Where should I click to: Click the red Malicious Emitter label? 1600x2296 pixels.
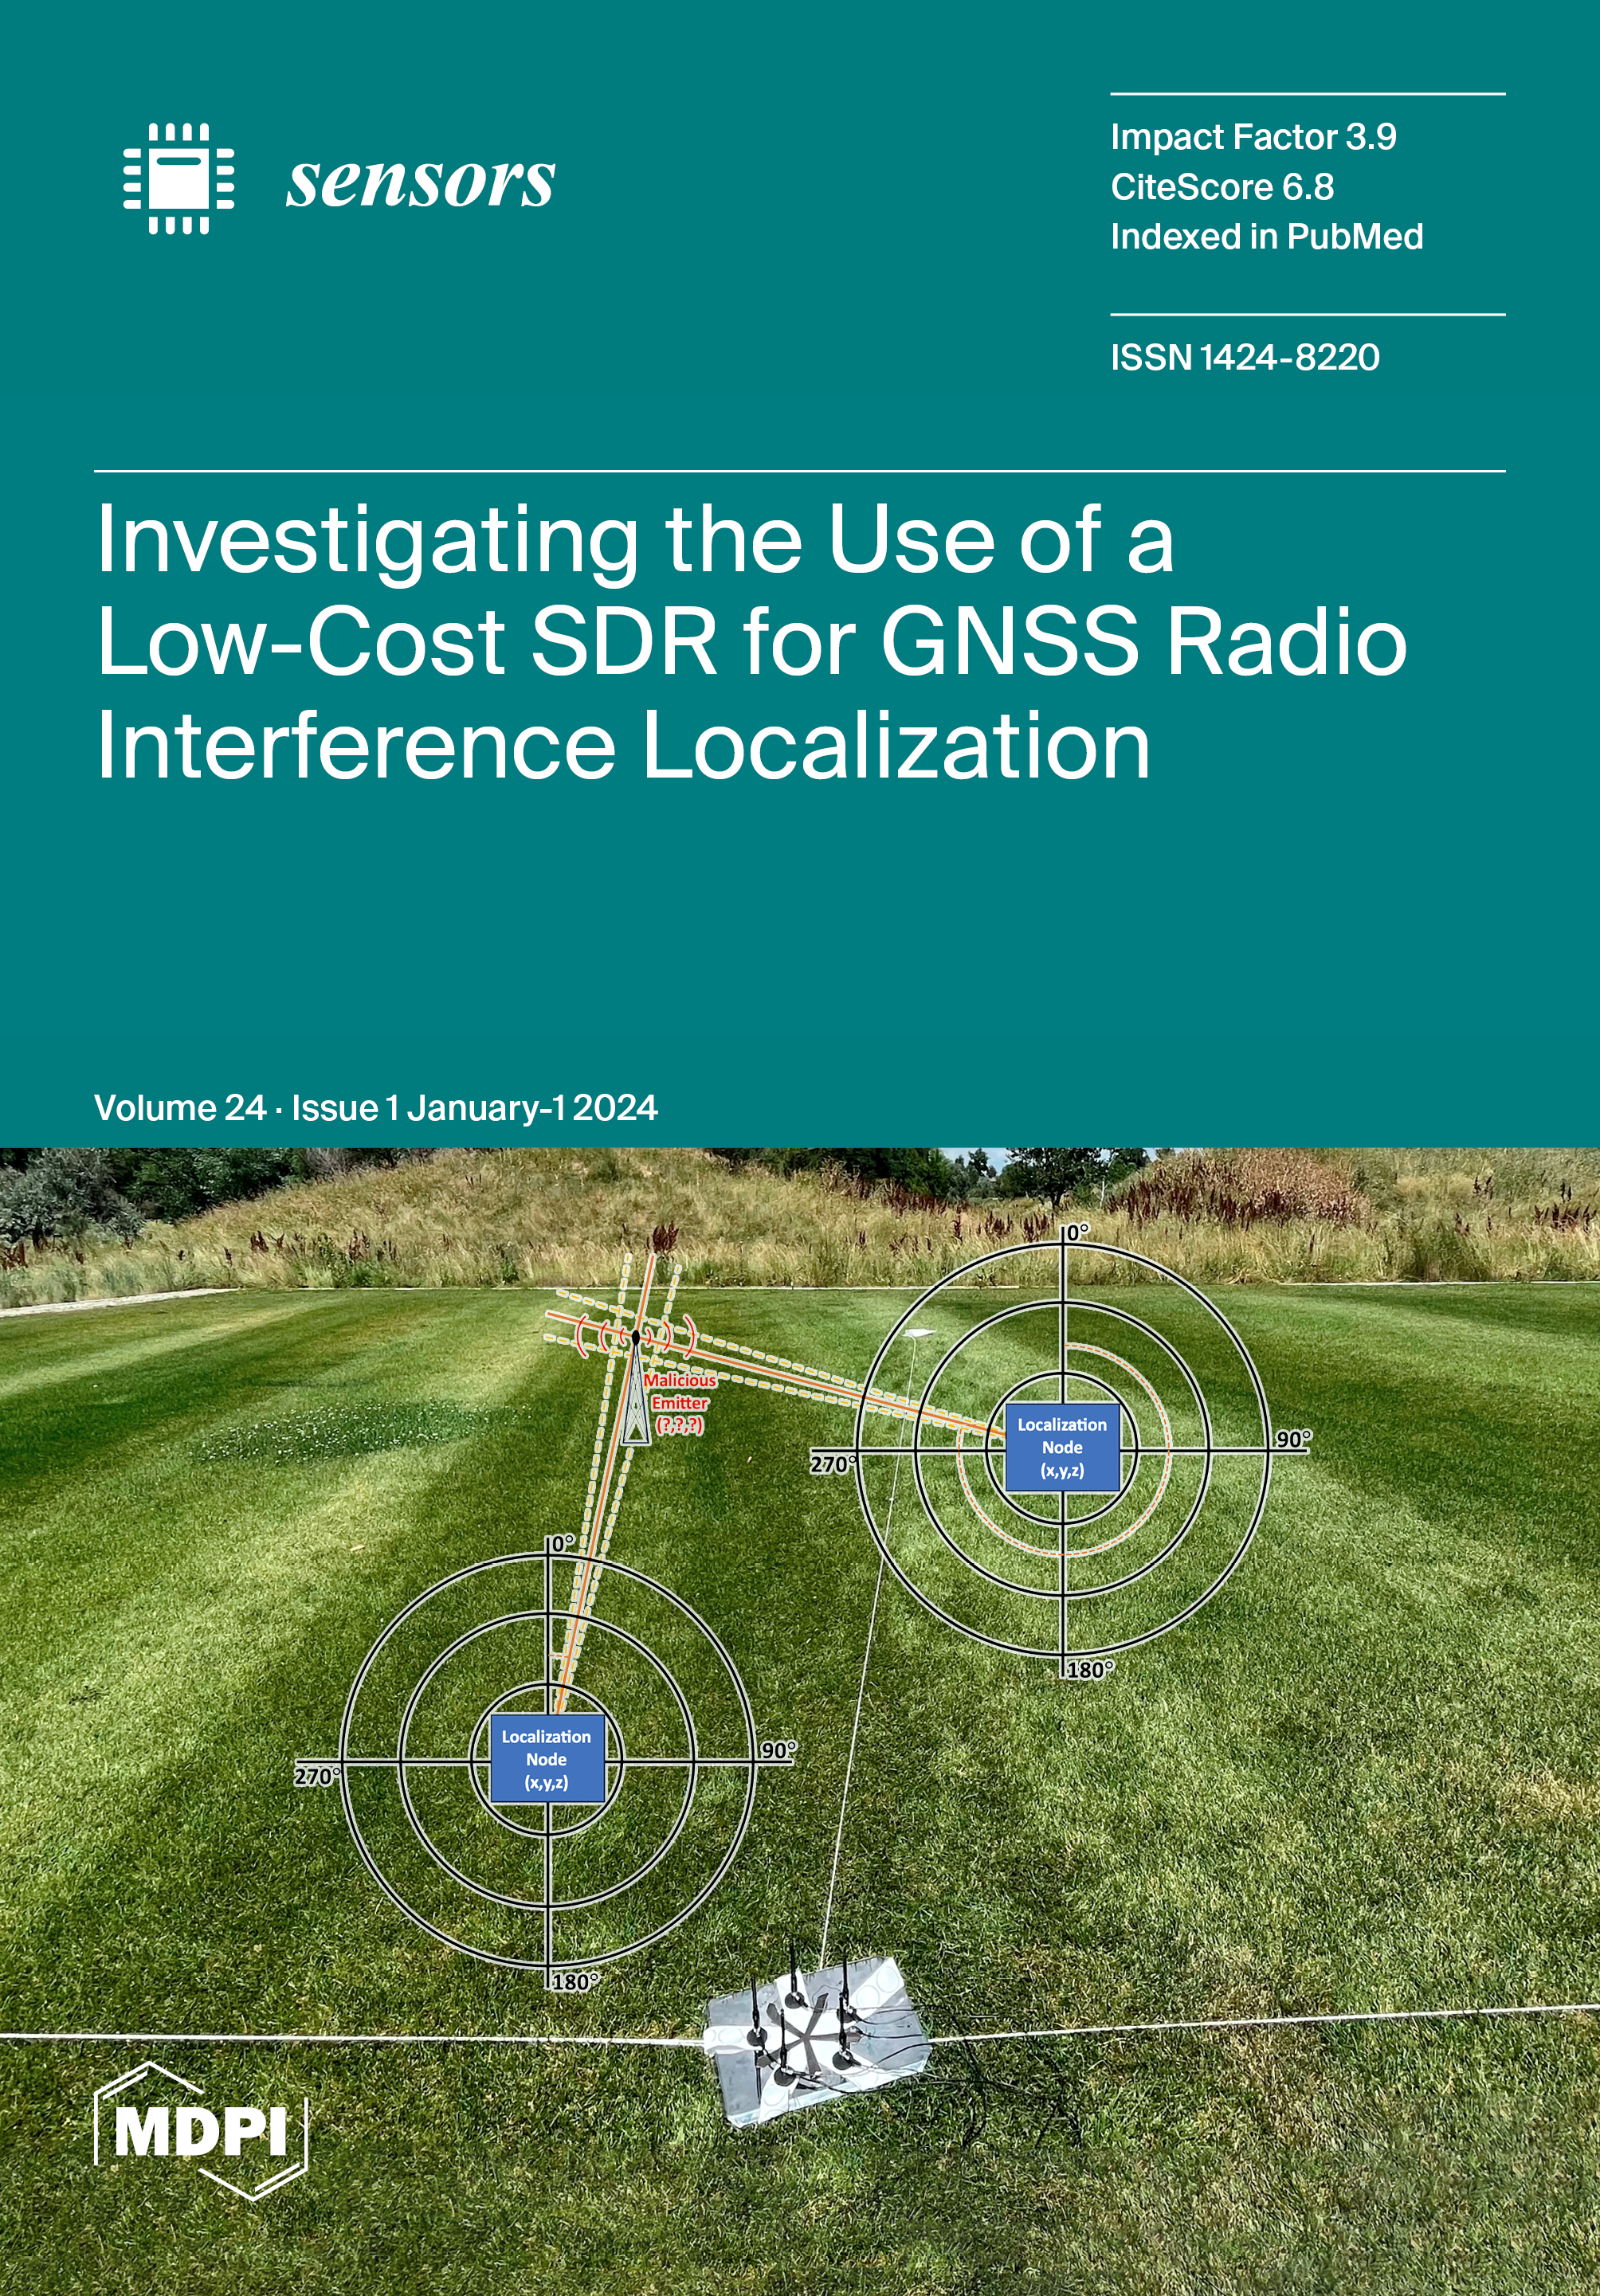[x=680, y=1402]
